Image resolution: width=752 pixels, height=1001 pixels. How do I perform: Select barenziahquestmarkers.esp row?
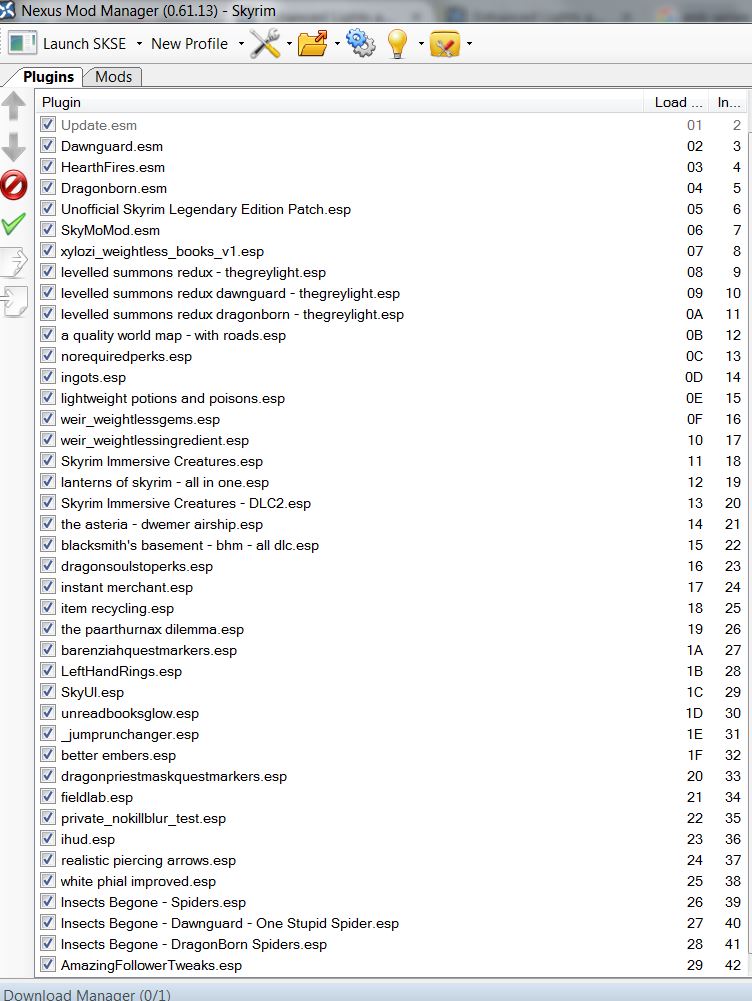click(391, 650)
